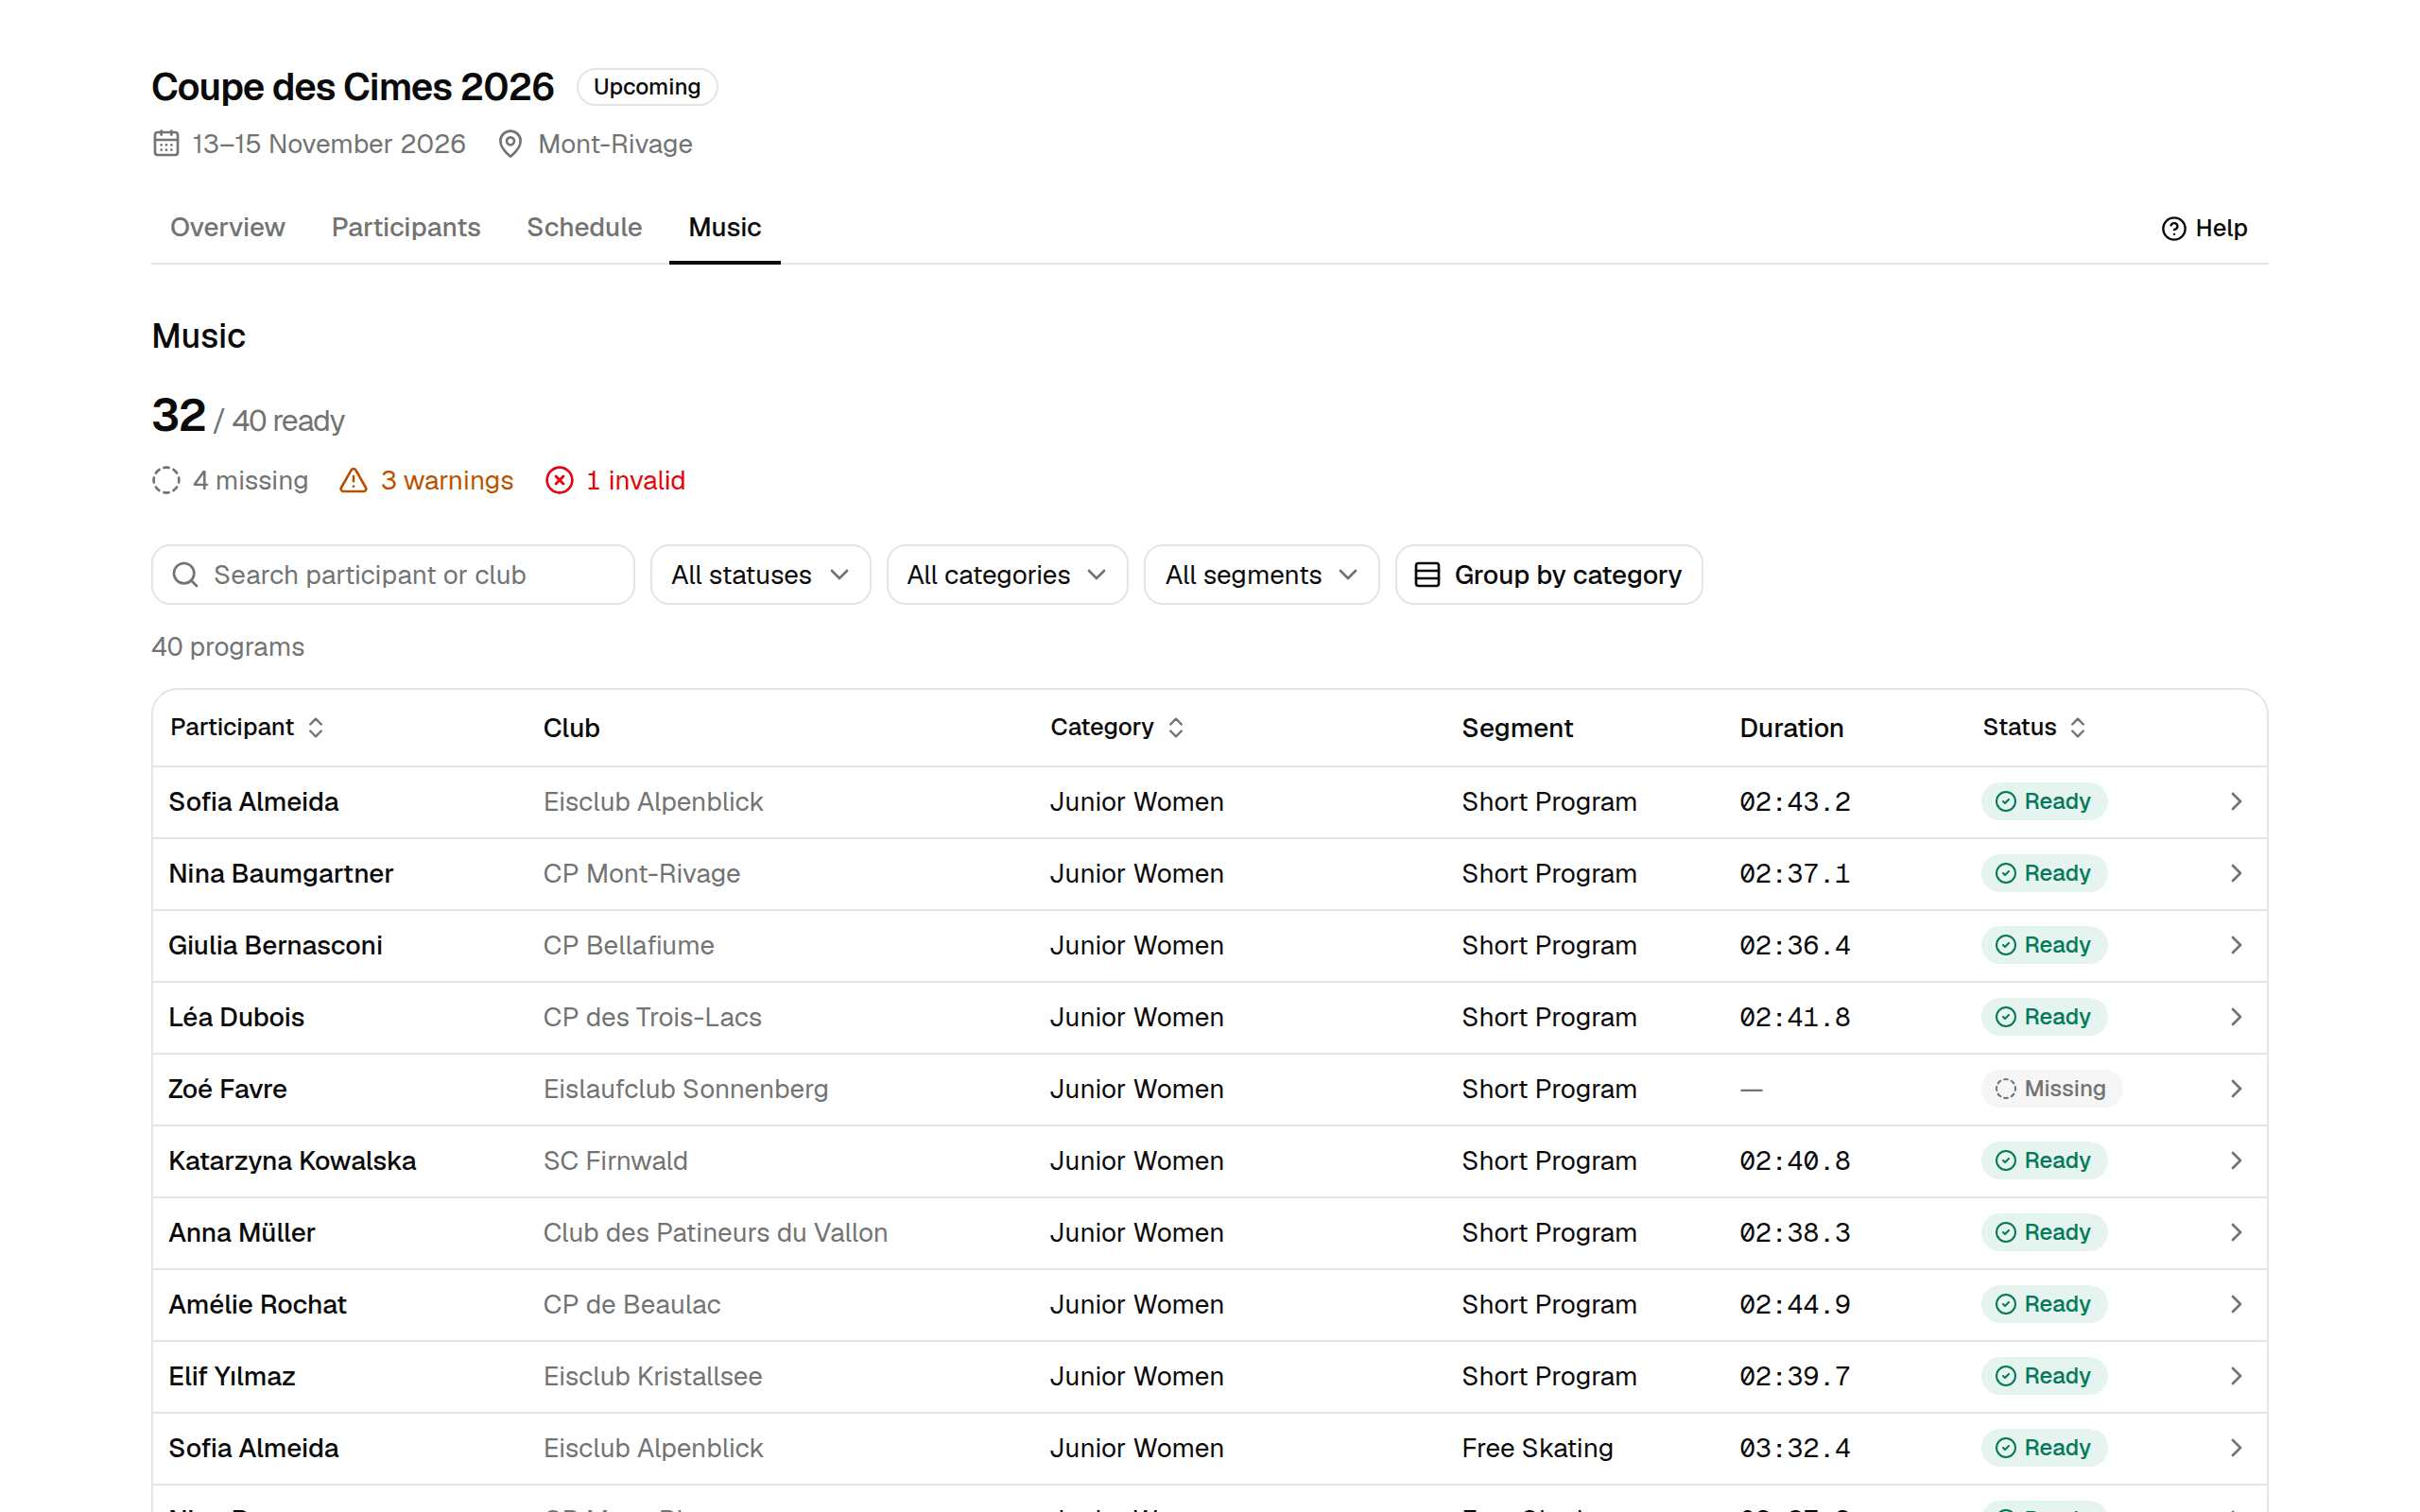This screenshot has width=2420, height=1512.
Task: Click Eislaufclub Sonnenberg club cell
Action: click(x=686, y=1089)
